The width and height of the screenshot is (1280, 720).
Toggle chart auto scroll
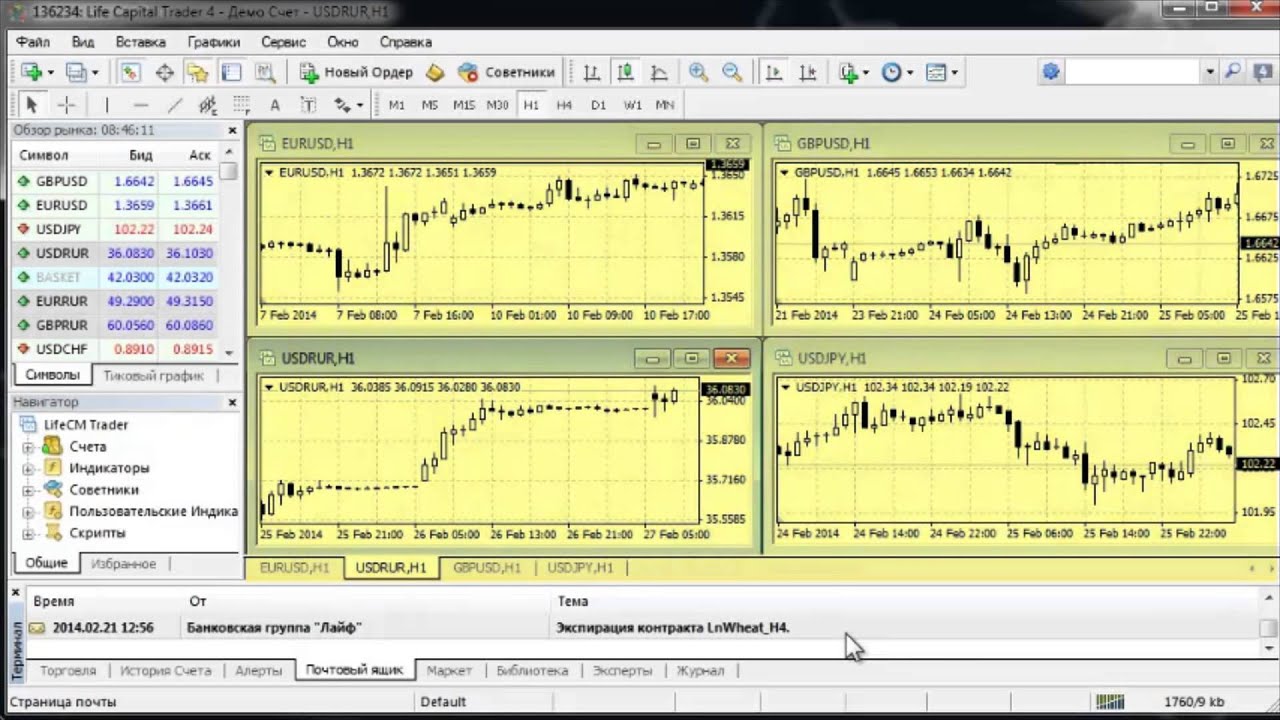pyautogui.click(x=773, y=72)
